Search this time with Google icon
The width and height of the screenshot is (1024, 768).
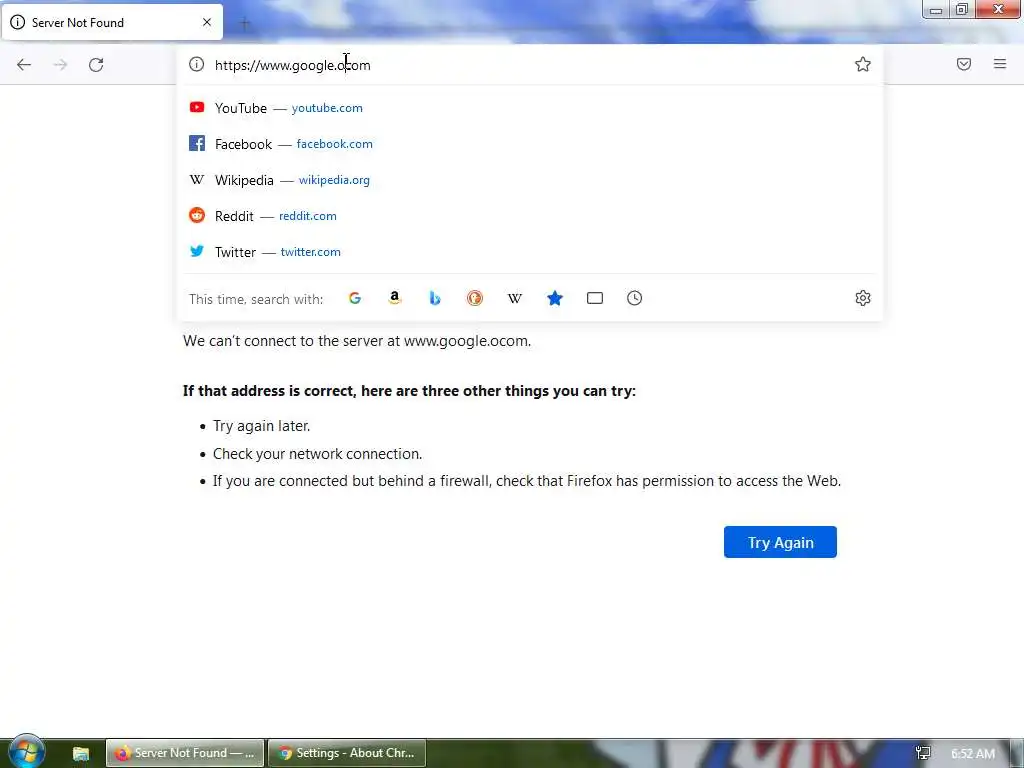point(355,298)
